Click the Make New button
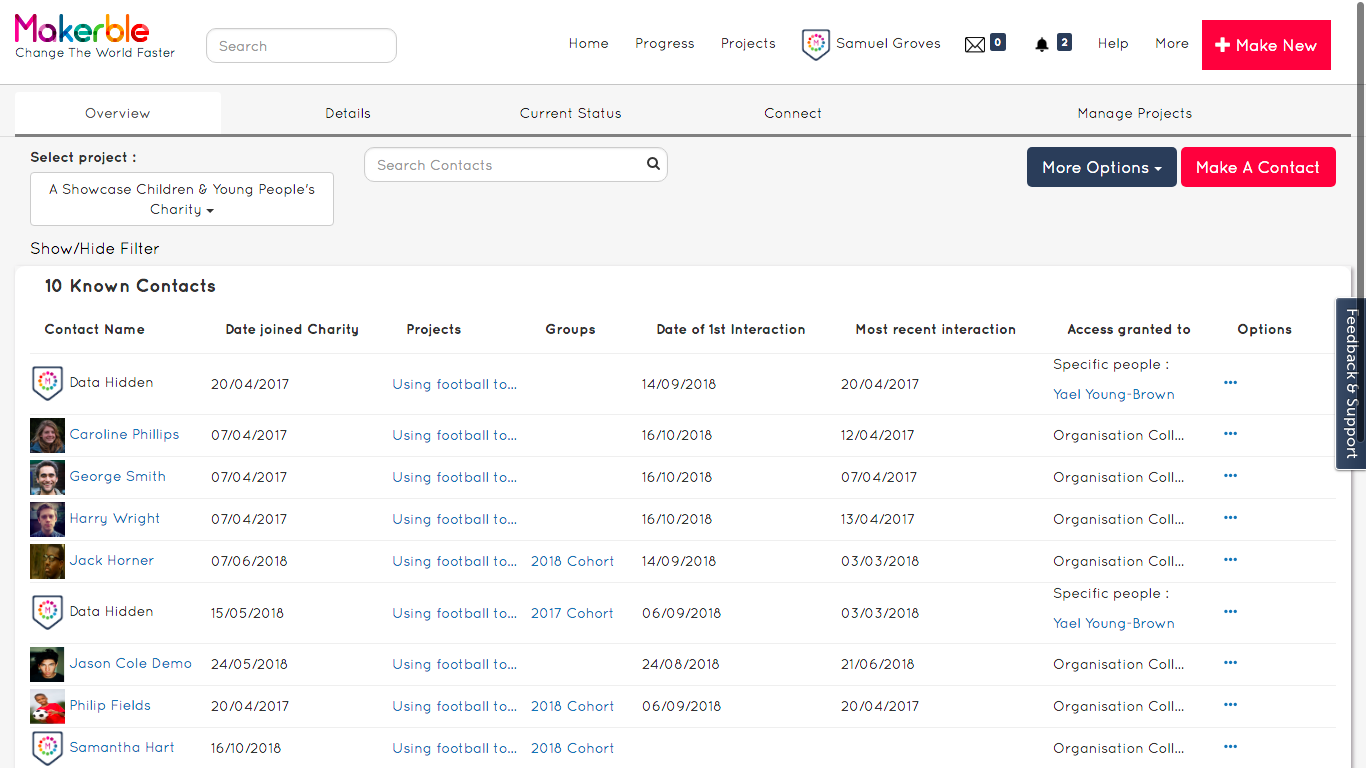1366x768 pixels. (x=1266, y=45)
